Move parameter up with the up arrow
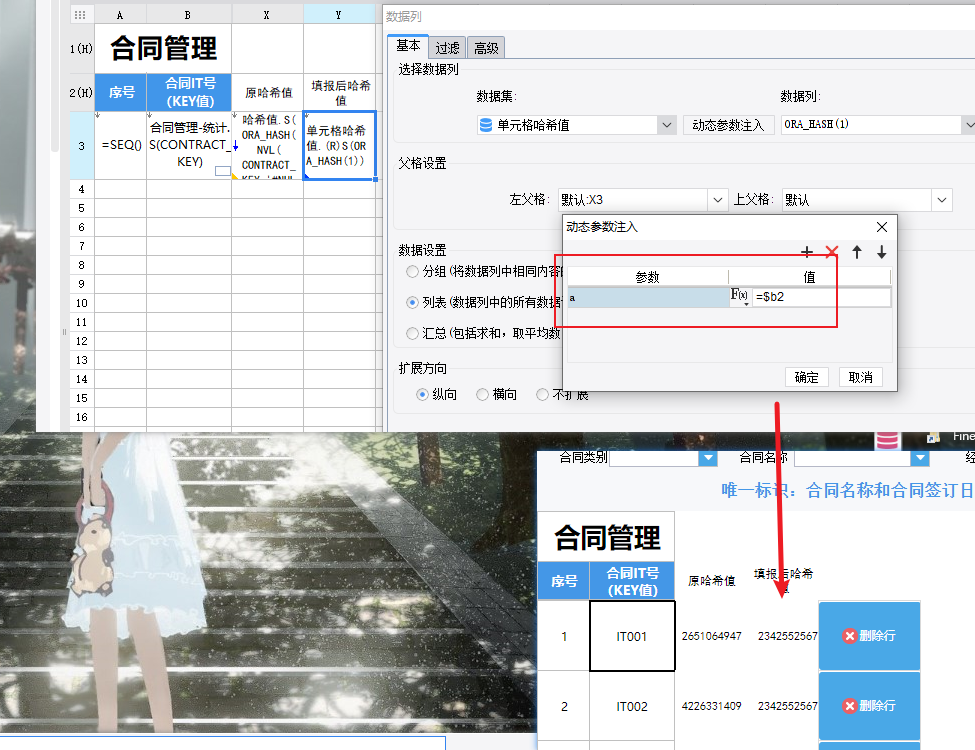Viewport: 975px width, 750px height. pos(857,252)
